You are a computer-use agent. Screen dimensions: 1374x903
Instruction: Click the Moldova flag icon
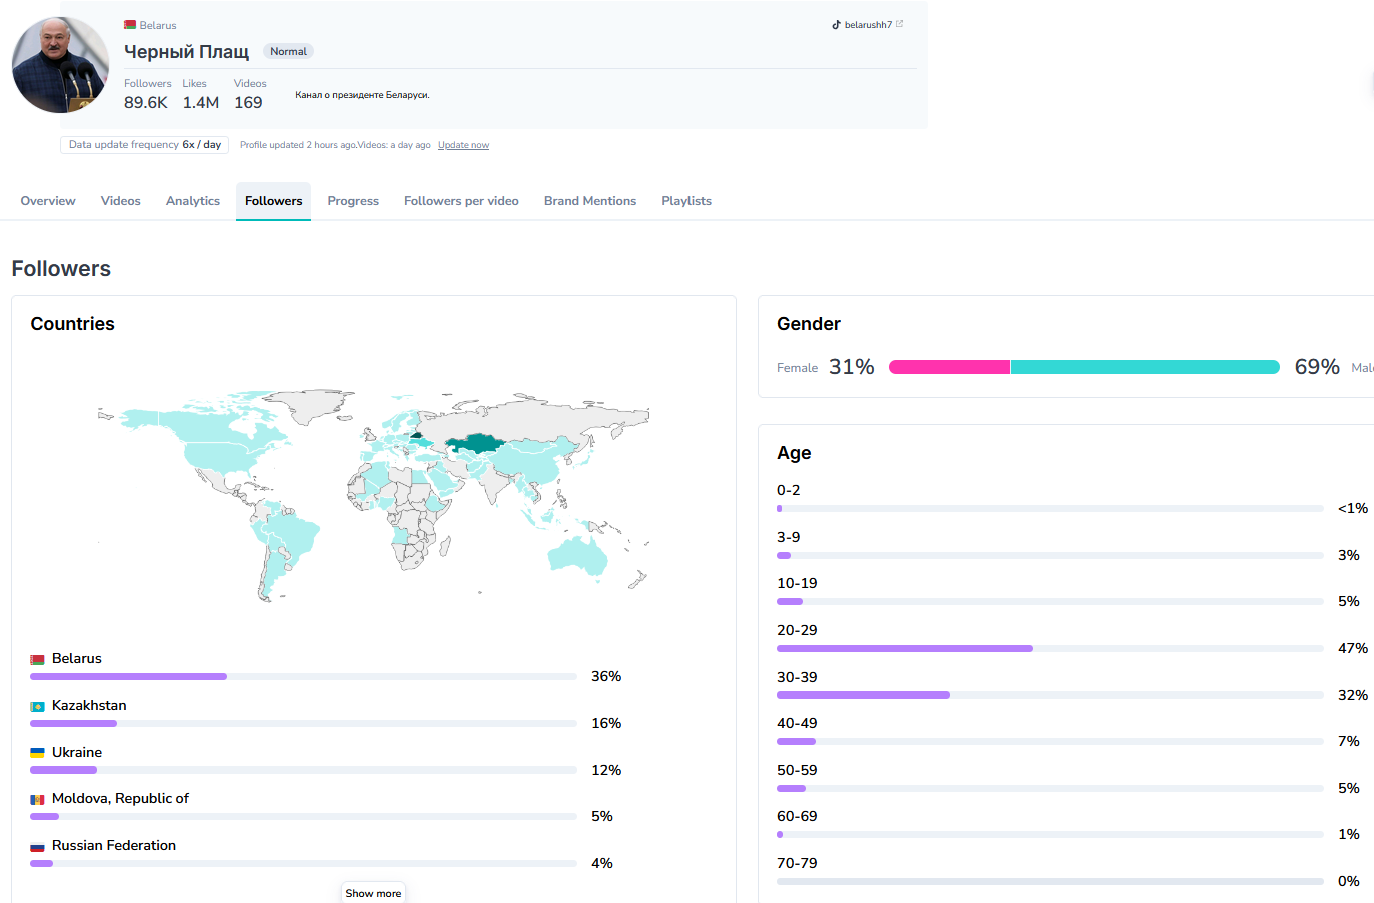37,800
